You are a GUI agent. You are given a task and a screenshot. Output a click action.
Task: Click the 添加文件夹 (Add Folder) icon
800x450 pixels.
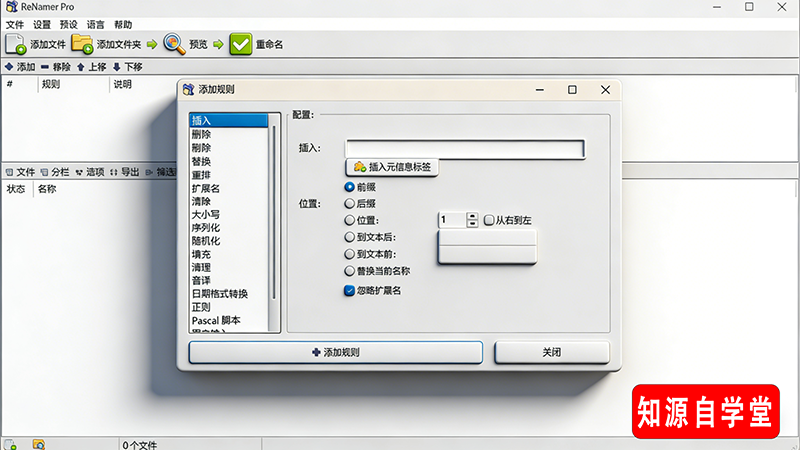(x=82, y=44)
